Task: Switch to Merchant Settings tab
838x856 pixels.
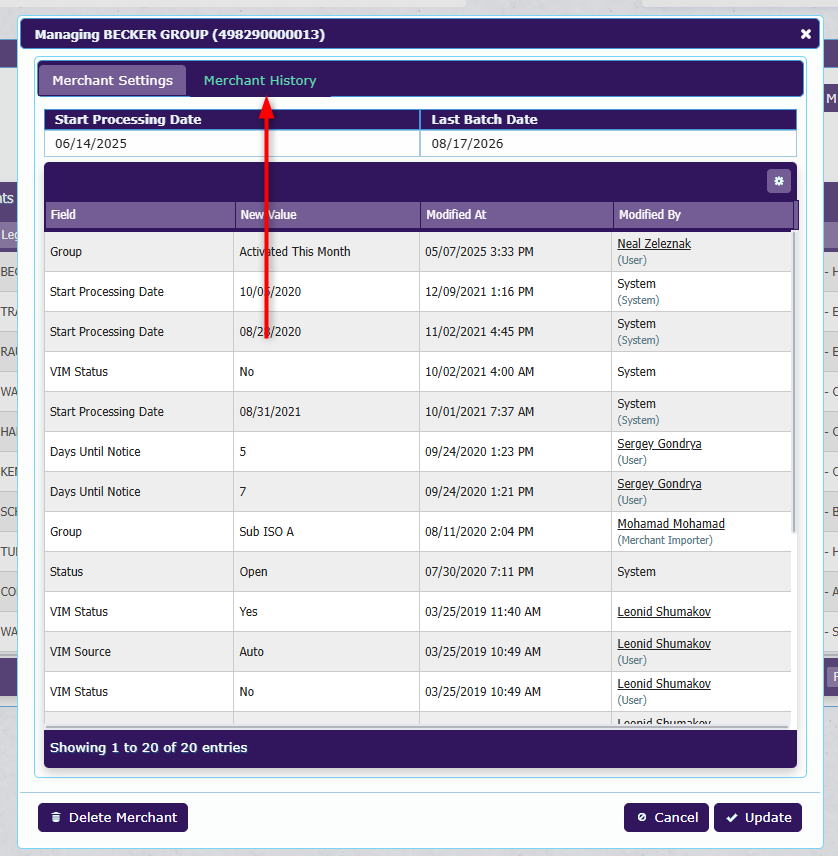Action: pyautogui.click(x=112, y=80)
